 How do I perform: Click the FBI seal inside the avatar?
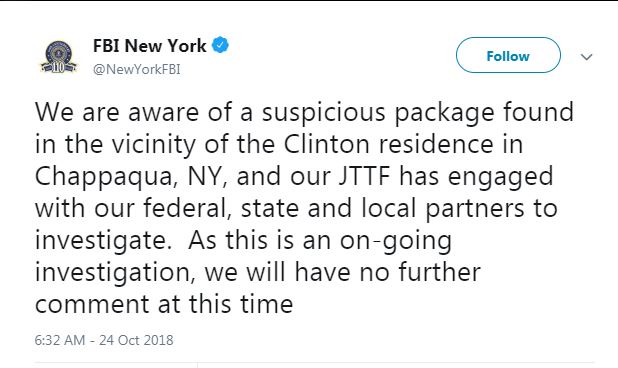point(59,53)
